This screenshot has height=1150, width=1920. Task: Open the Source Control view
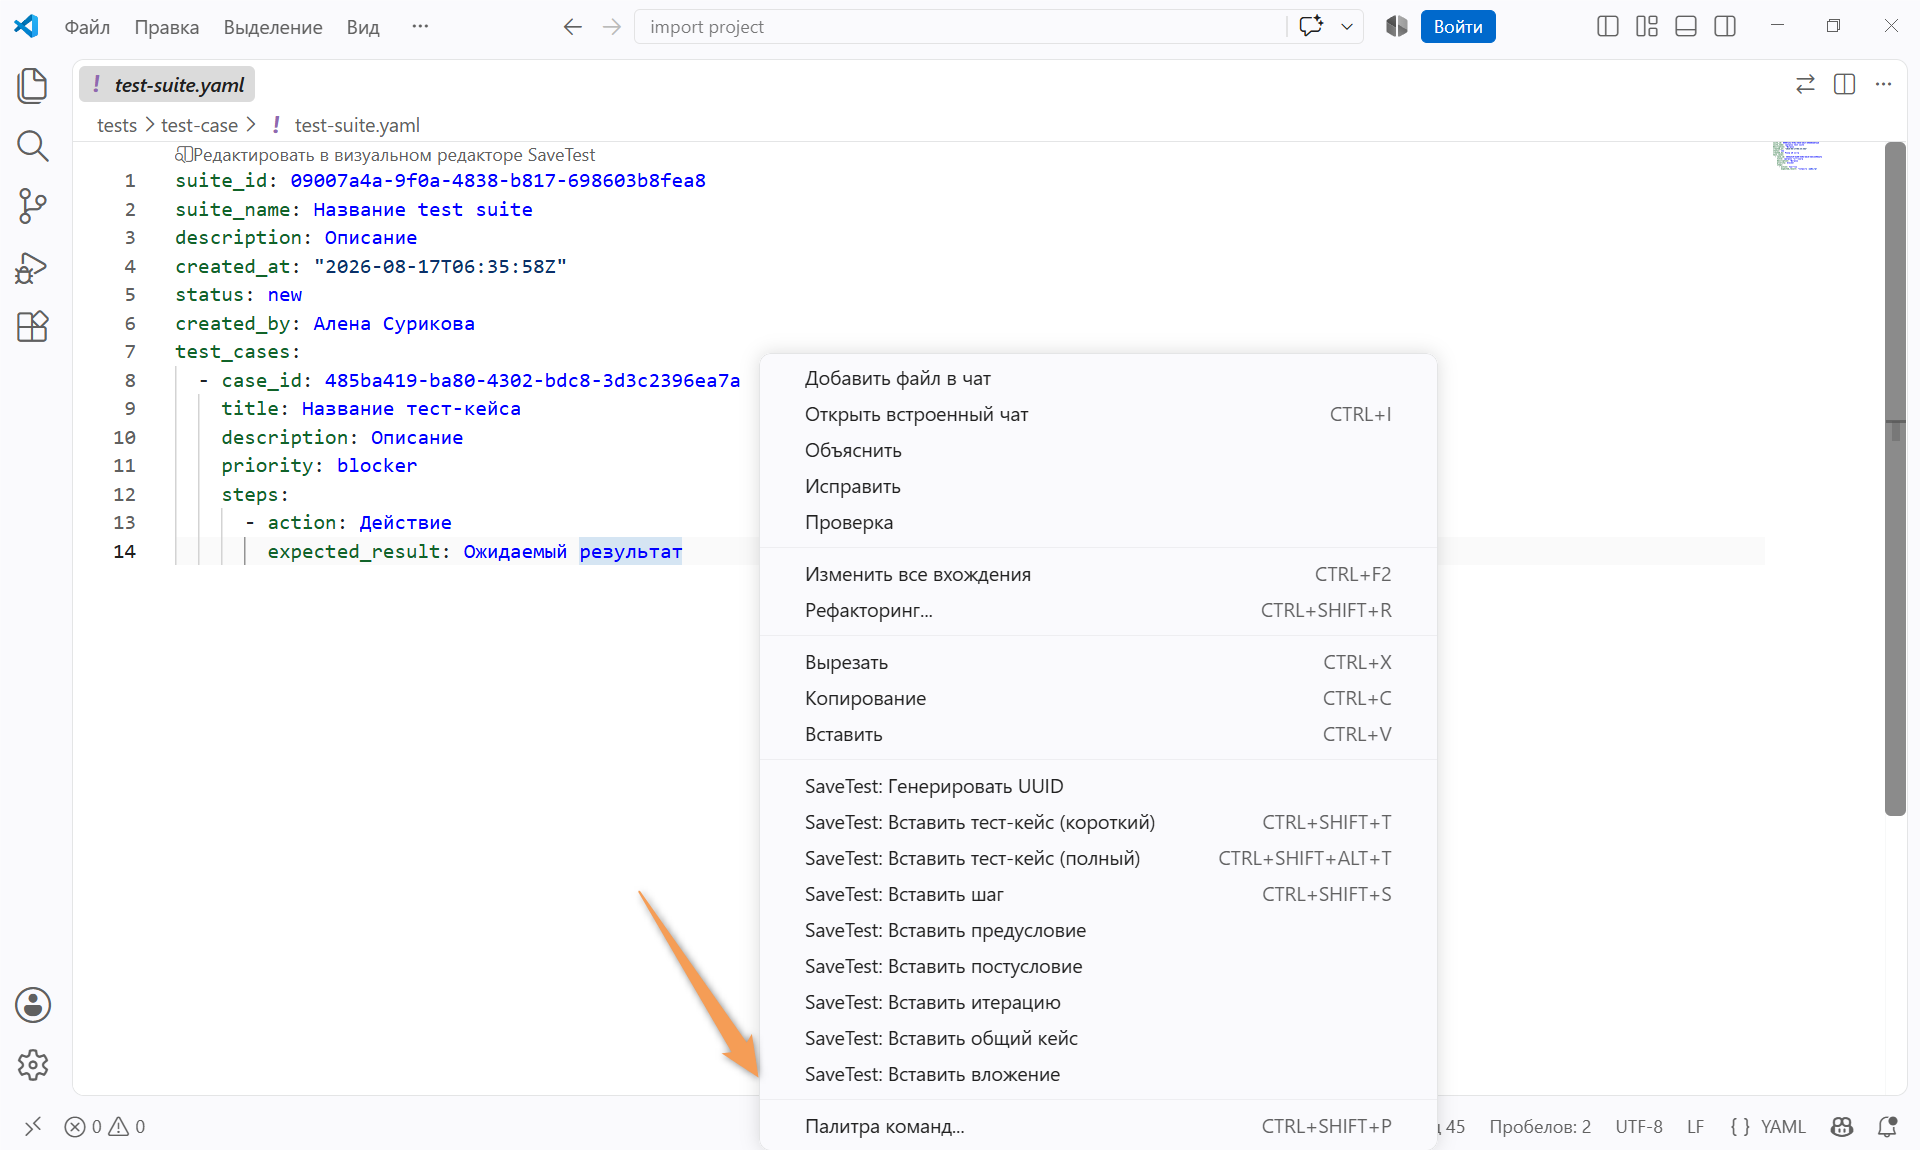coord(33,206)
